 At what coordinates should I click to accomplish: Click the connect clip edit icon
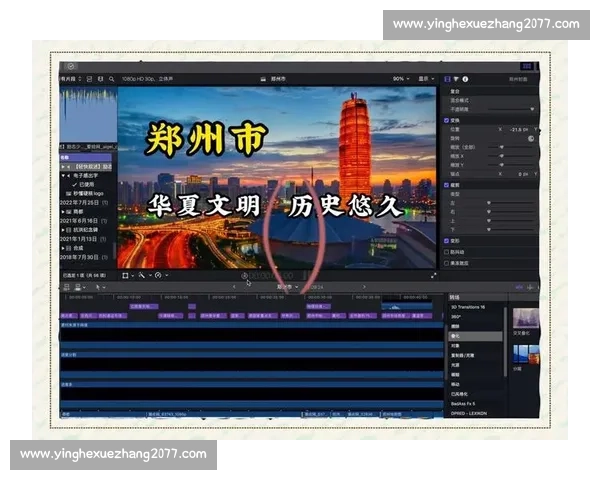78,287
